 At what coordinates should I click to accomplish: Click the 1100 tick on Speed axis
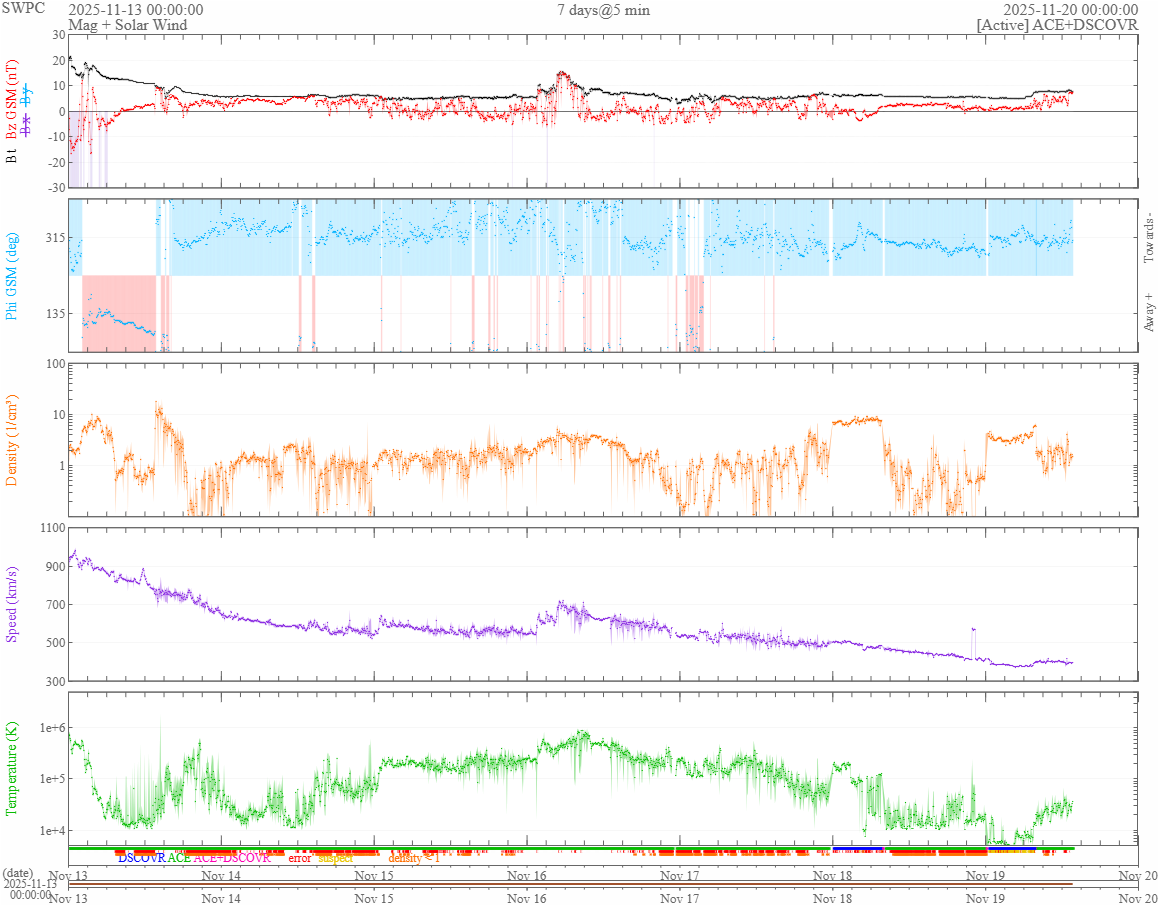(x=54, y=527)
